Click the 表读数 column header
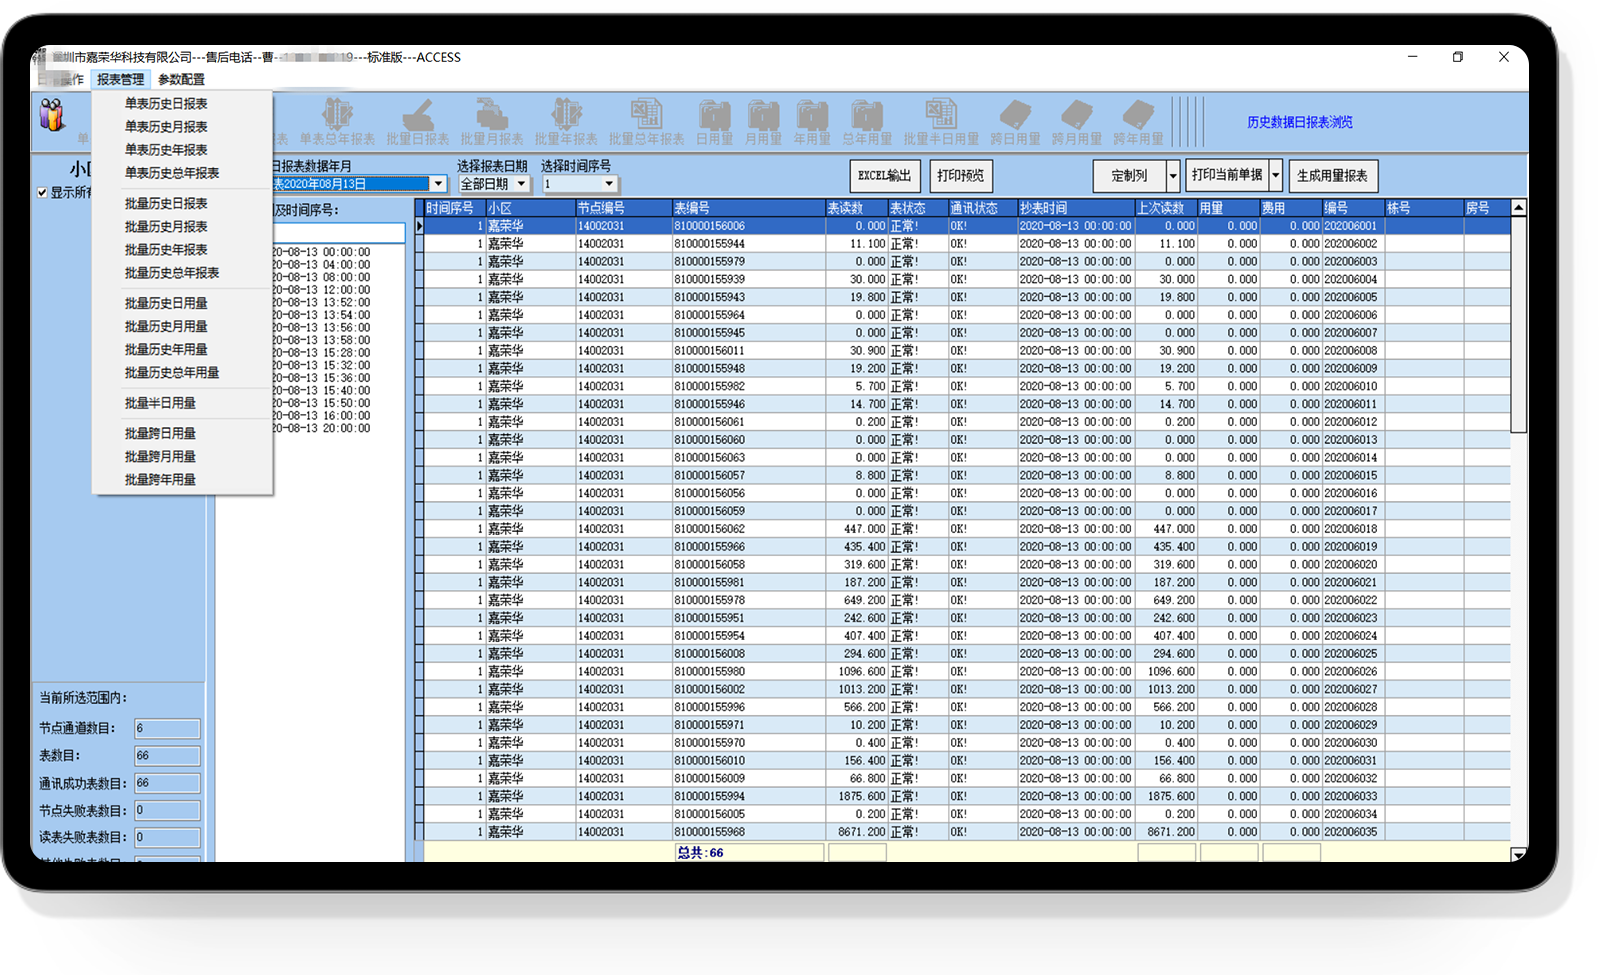Viewport: 1599px width, 975px height. (x=856, y=208)
